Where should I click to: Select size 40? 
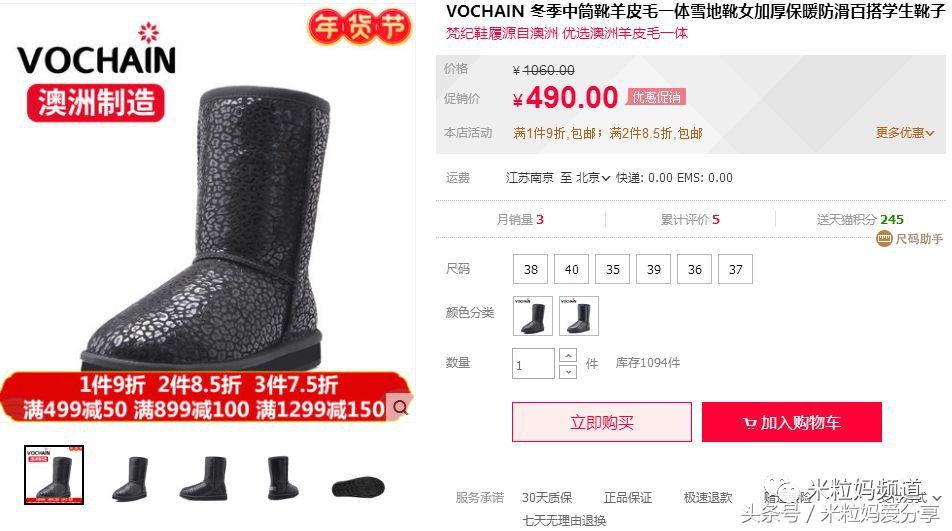pyautogui.click(x=571, y=269)
